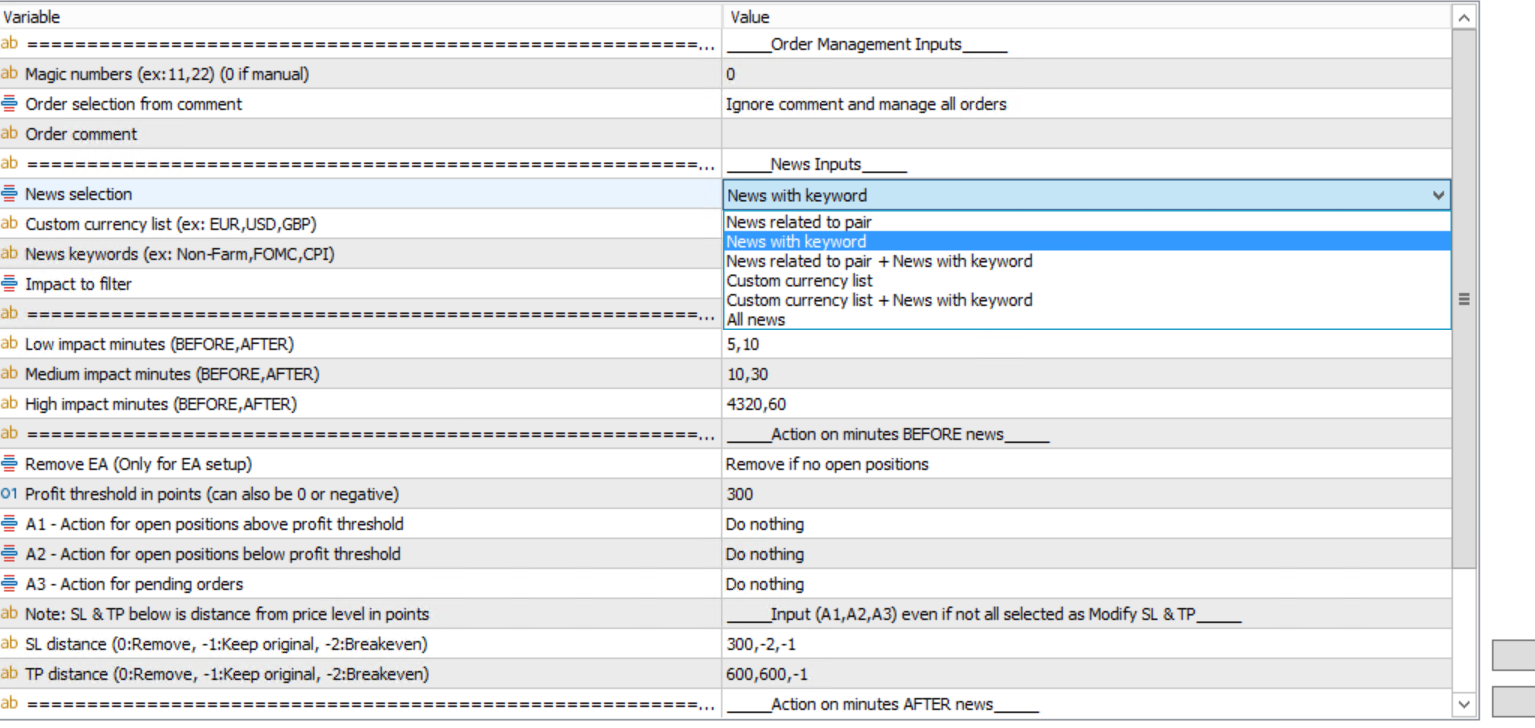Select the 'SL distance' row label
The width and height of the screenshot is (1535, 728).
point(227,644)
